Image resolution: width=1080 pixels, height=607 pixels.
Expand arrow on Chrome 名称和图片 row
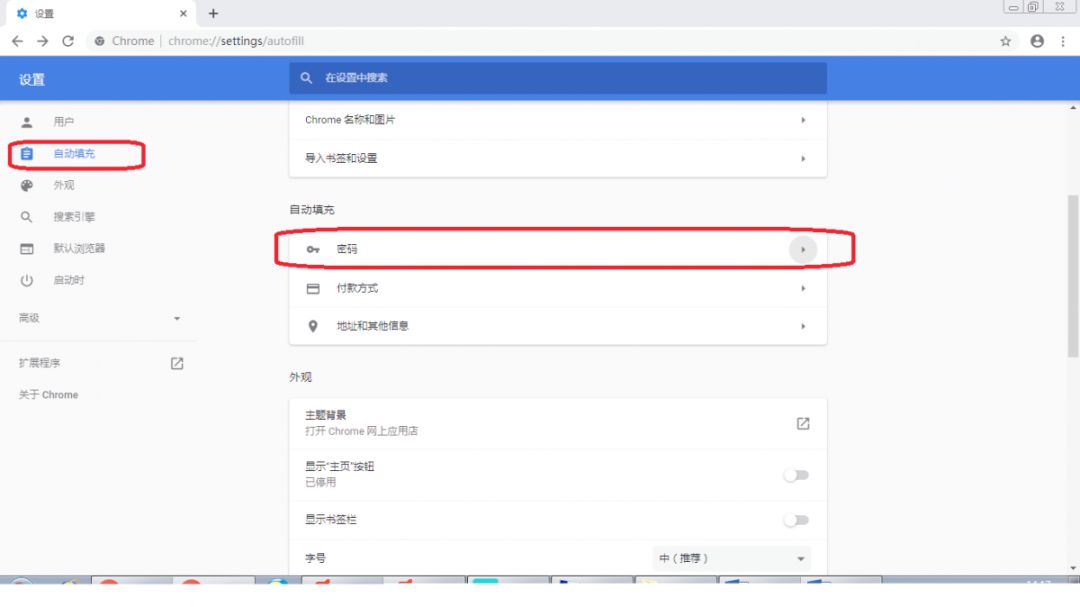[803, 120]
